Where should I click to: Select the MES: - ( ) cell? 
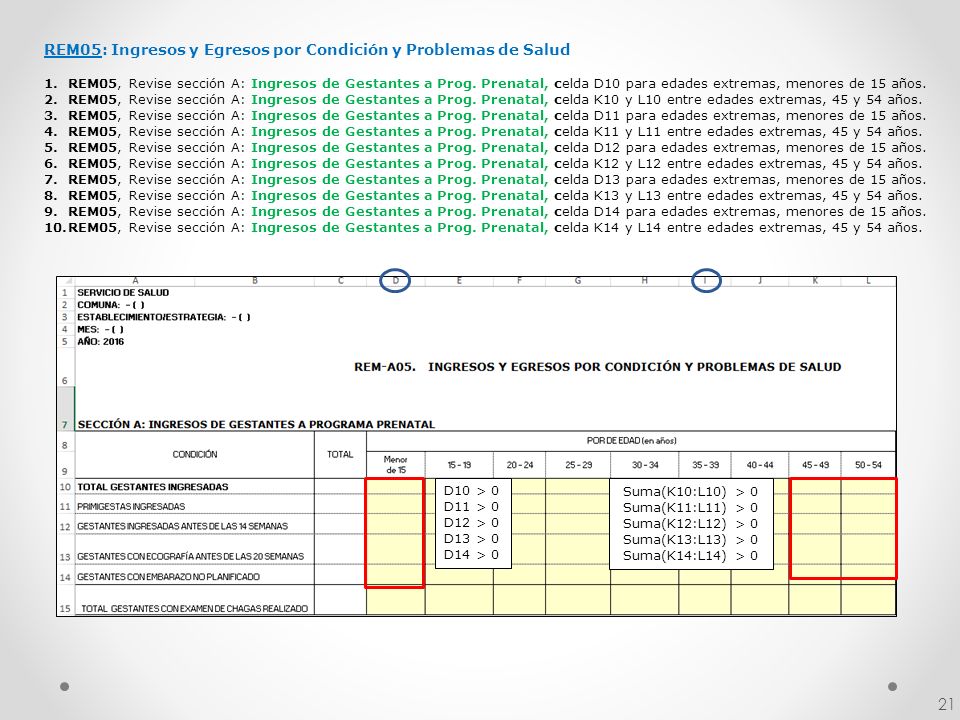click(x=100, y=329)
